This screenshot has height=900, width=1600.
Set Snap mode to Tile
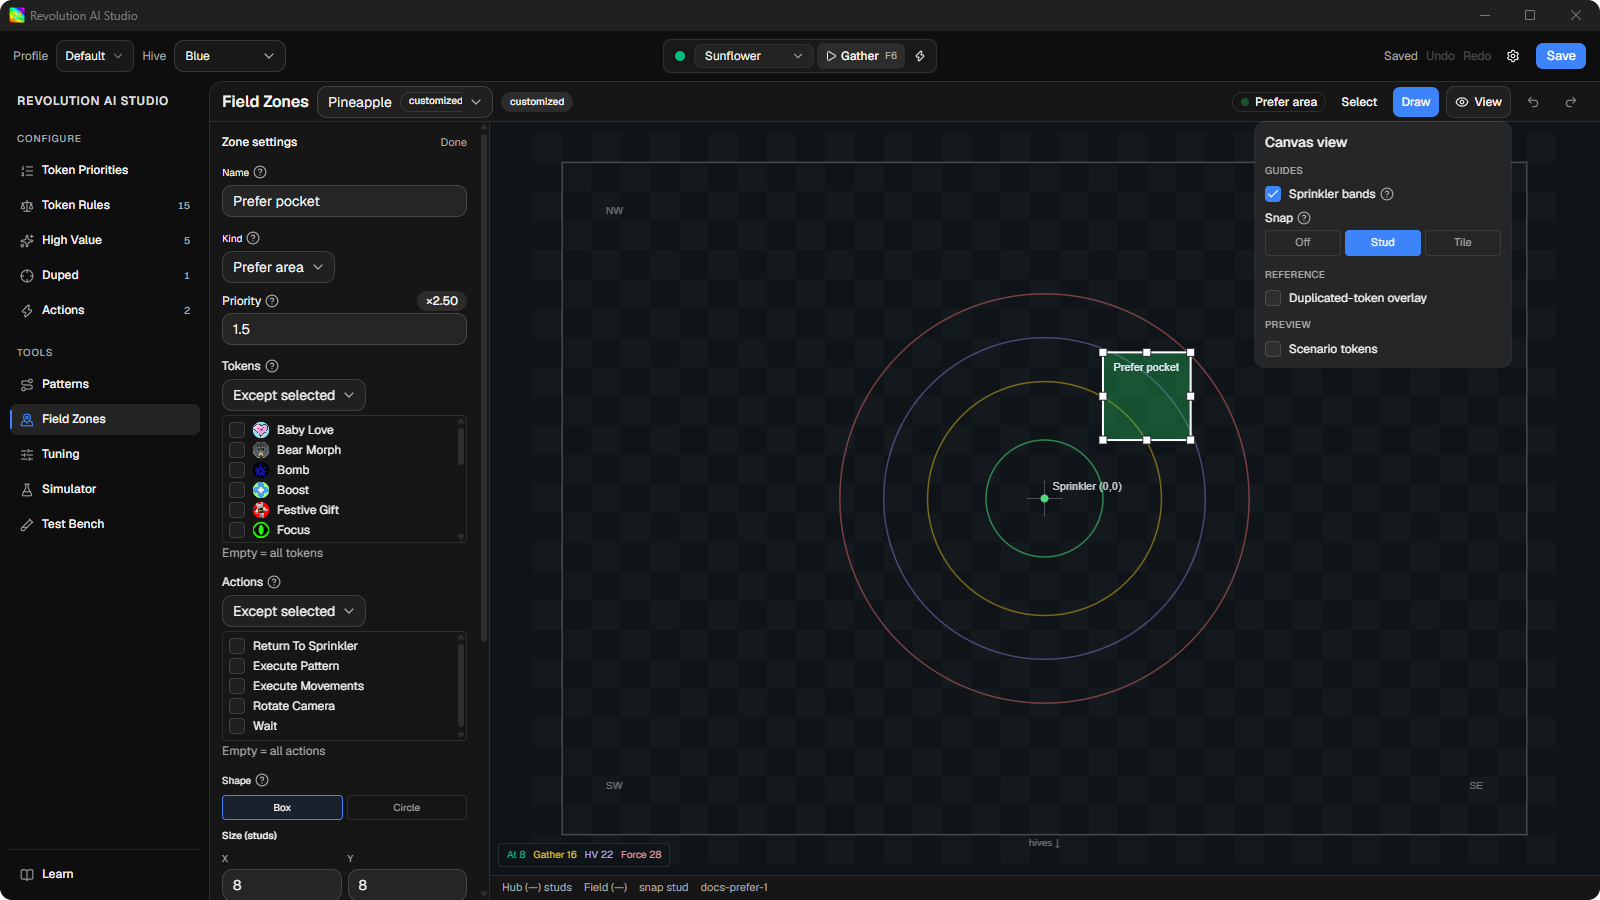1463,242
